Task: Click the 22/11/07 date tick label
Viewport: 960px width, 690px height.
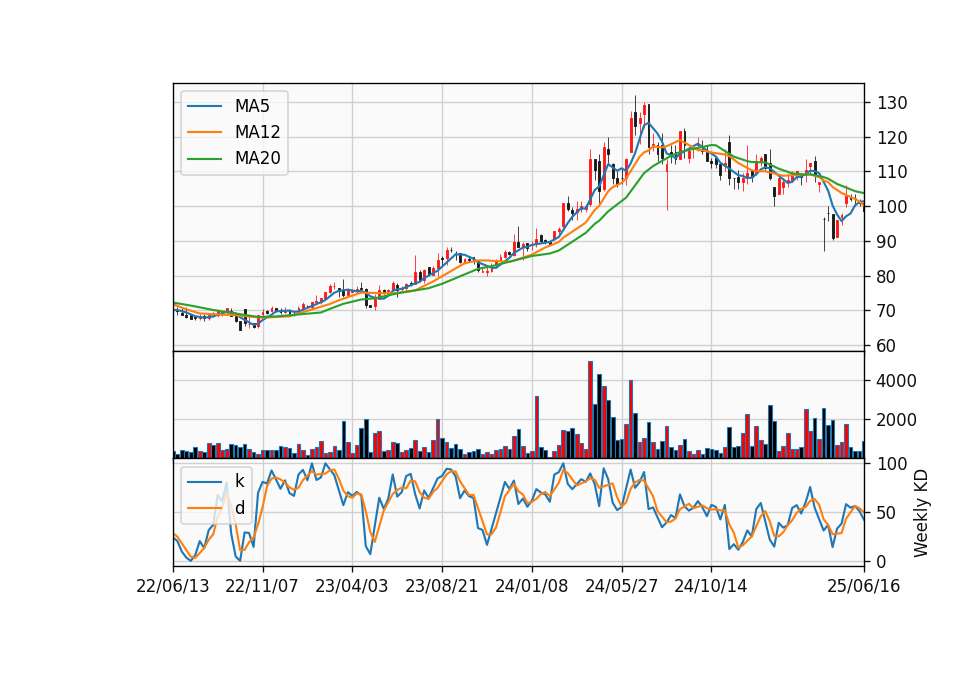Action: [x=262, y=586]
